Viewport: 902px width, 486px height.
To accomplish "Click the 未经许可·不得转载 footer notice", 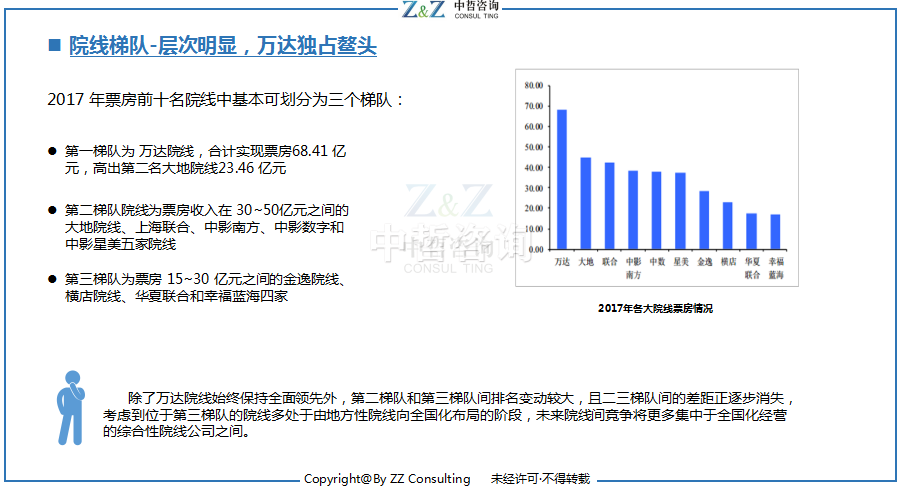I will pyautogui.click(x=540, y=478).
